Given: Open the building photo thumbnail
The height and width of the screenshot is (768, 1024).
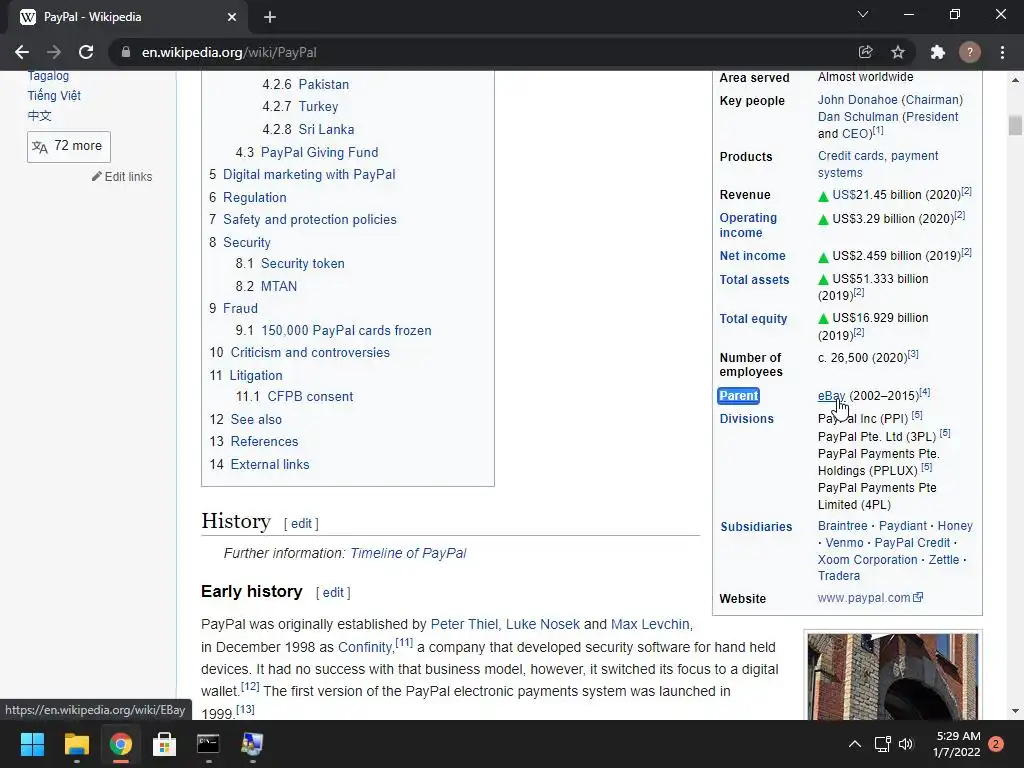Looking at the screenshot, I should [893, 677].
